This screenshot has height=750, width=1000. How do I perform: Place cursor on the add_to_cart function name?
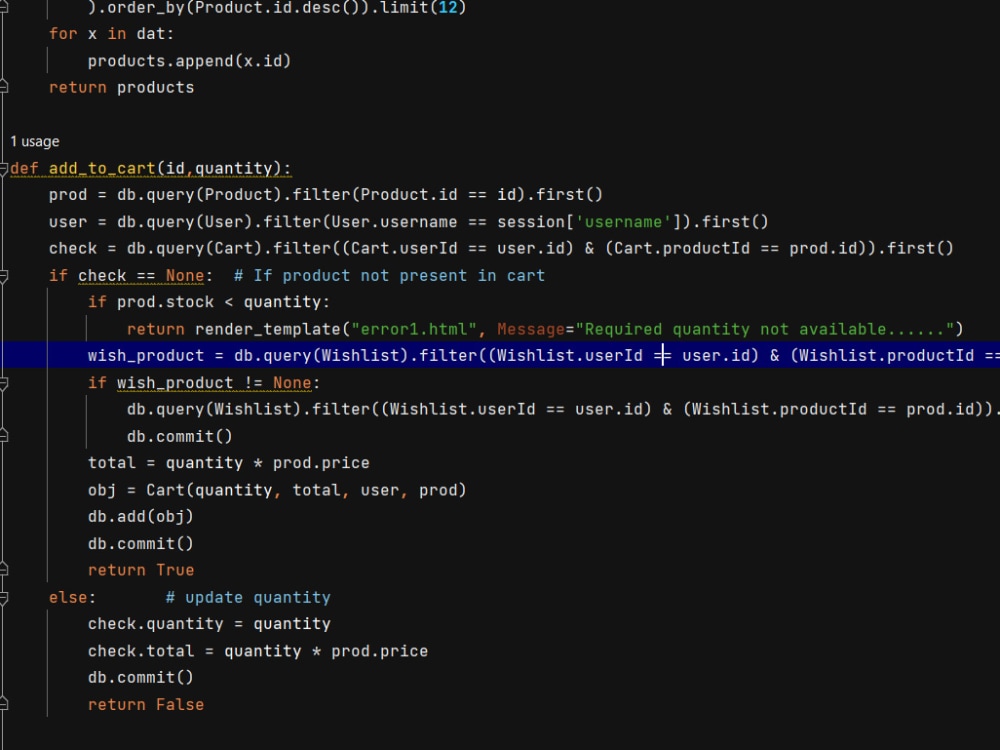coord(102,168)
